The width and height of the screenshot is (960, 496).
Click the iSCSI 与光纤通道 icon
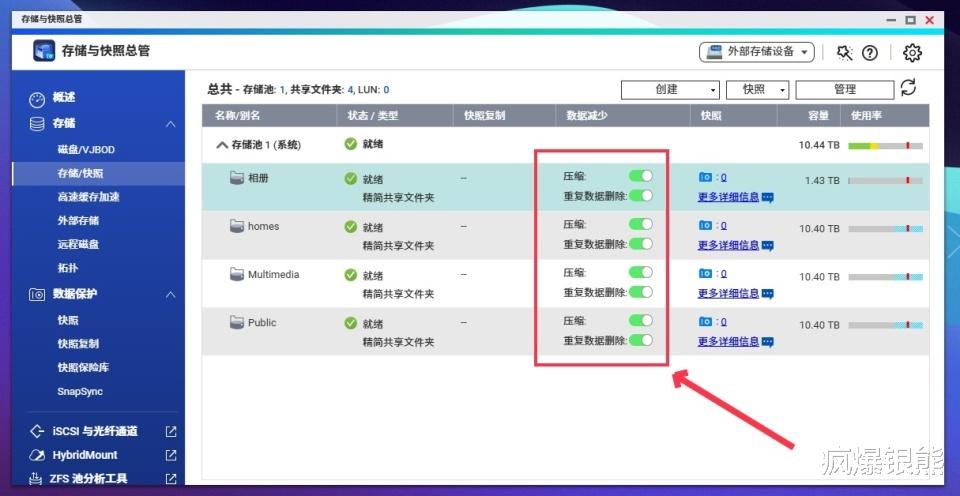(37, 431)
